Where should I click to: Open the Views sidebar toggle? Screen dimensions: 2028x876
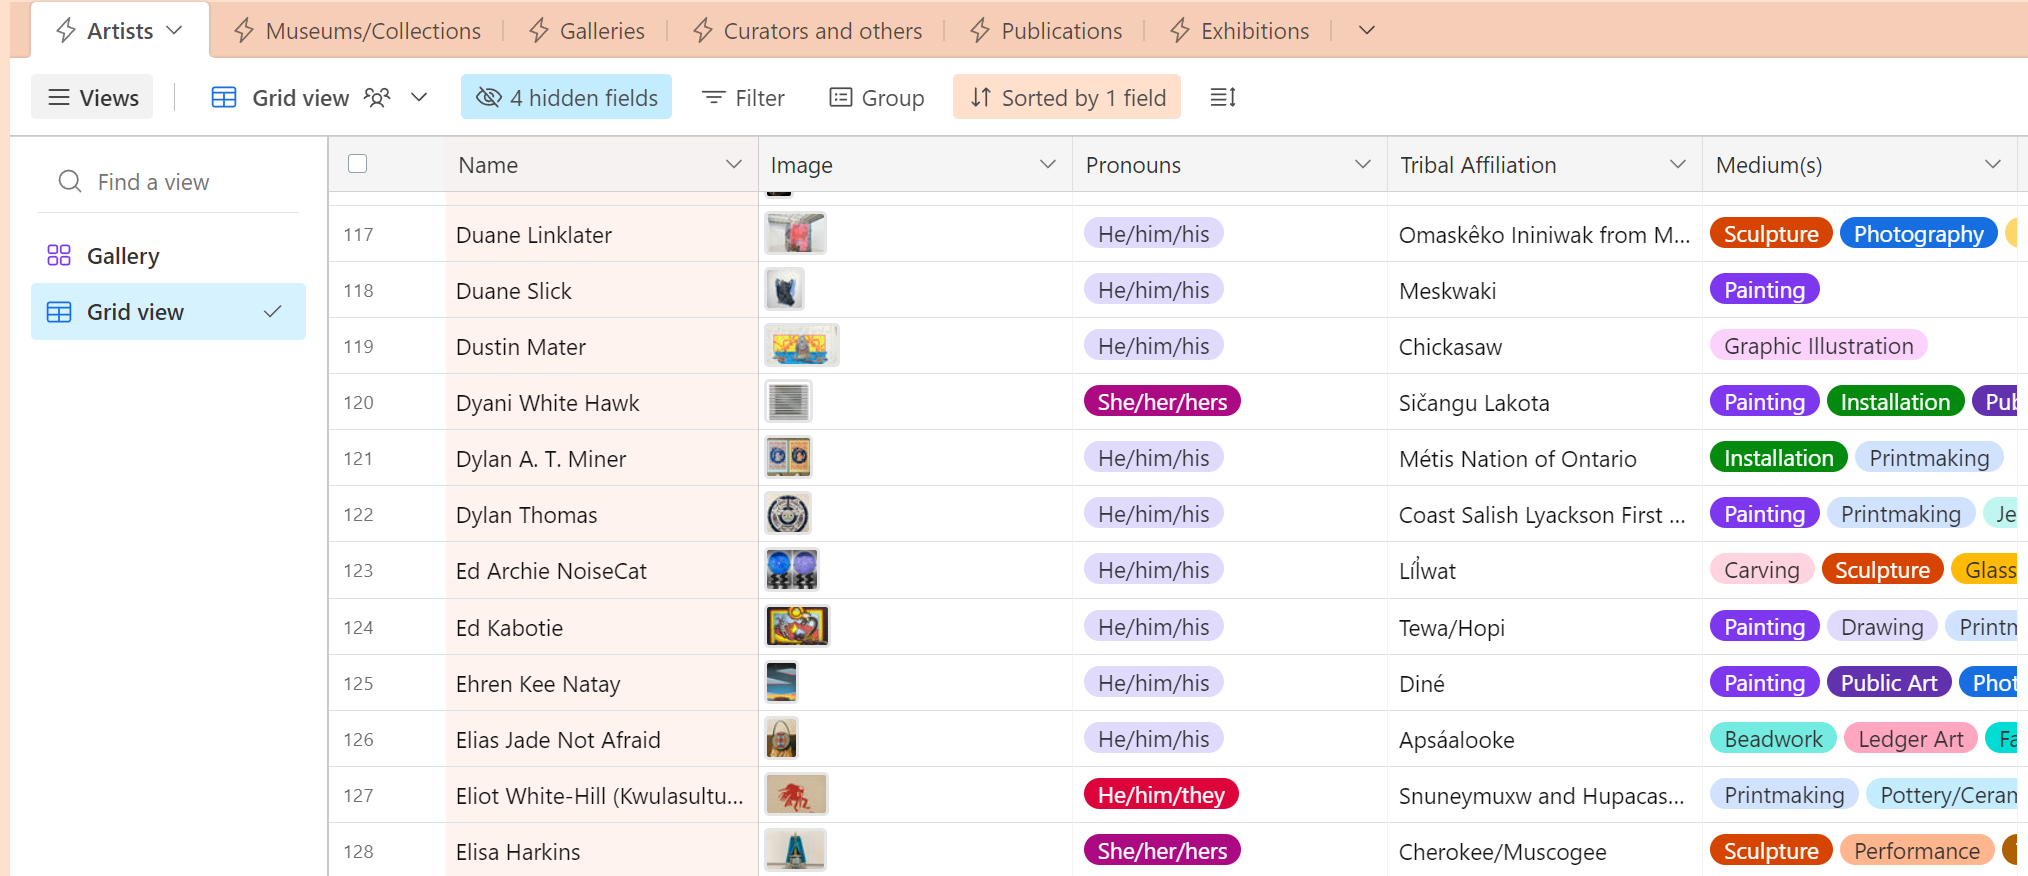click(93, 97)
